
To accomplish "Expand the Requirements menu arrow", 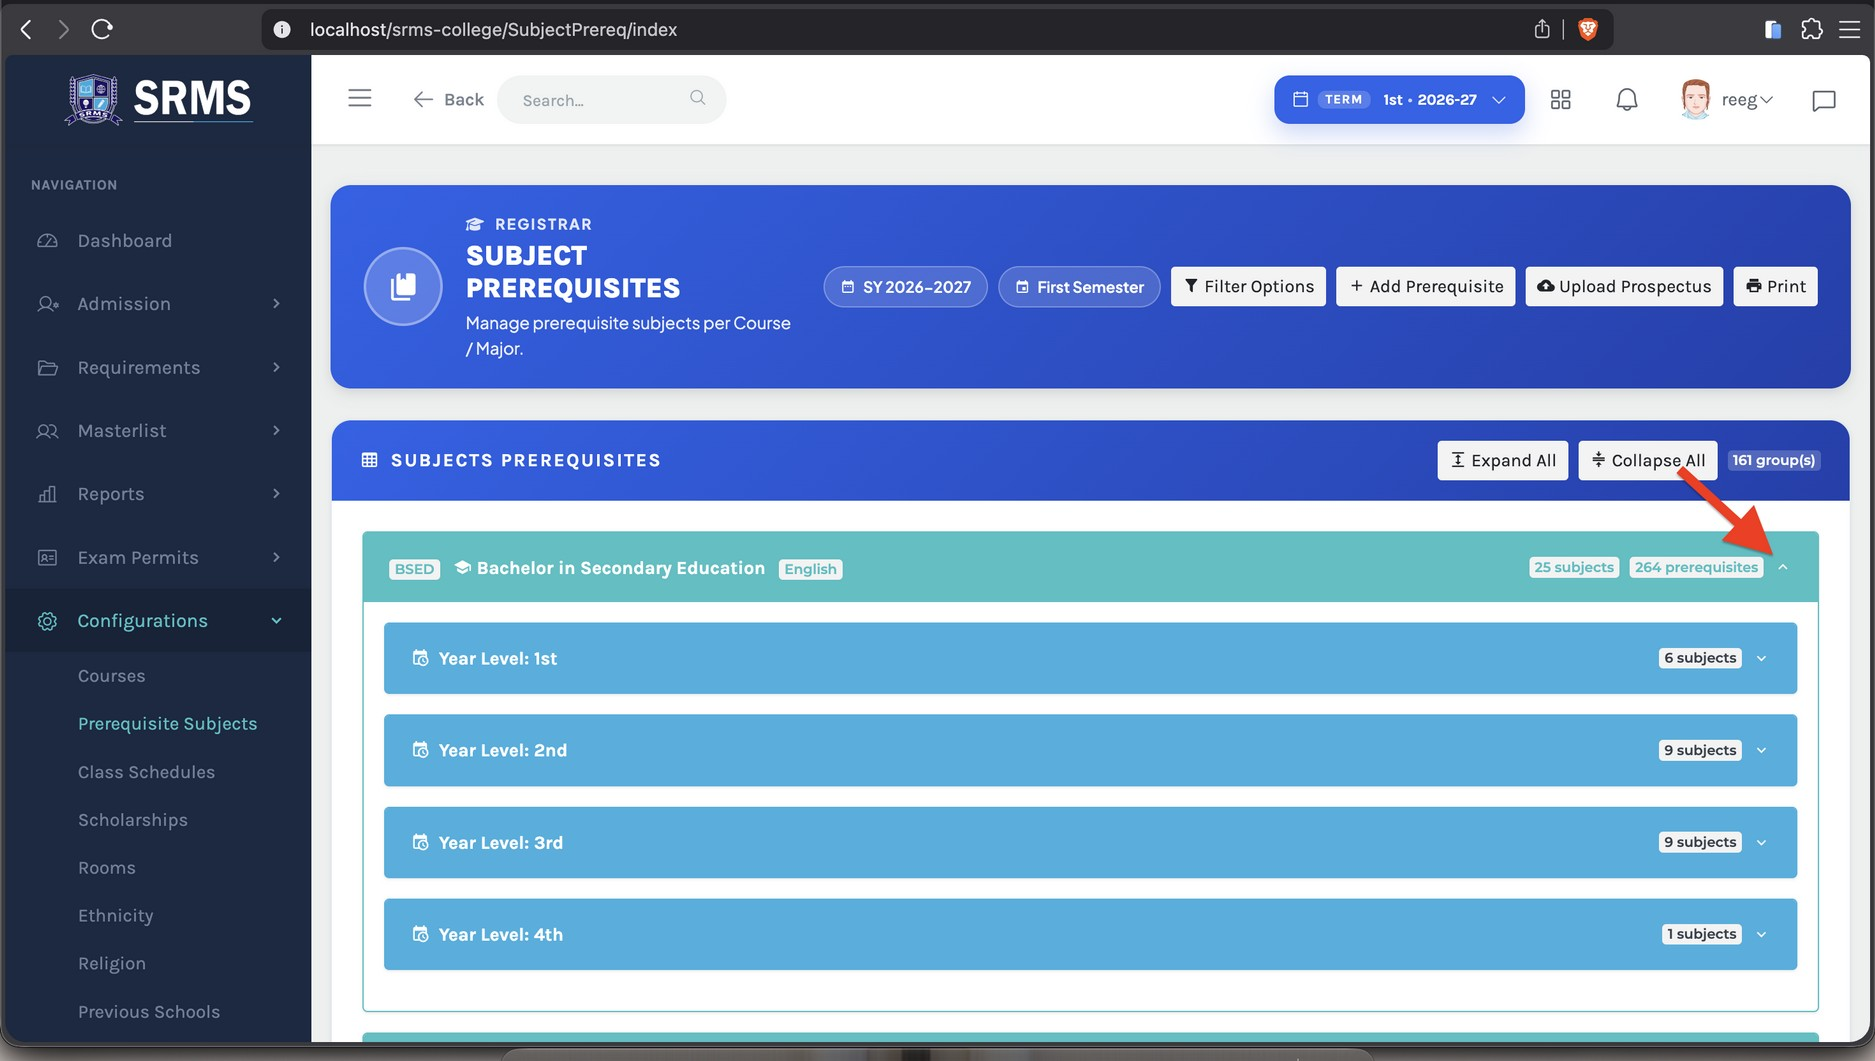I will click(276, 368).
